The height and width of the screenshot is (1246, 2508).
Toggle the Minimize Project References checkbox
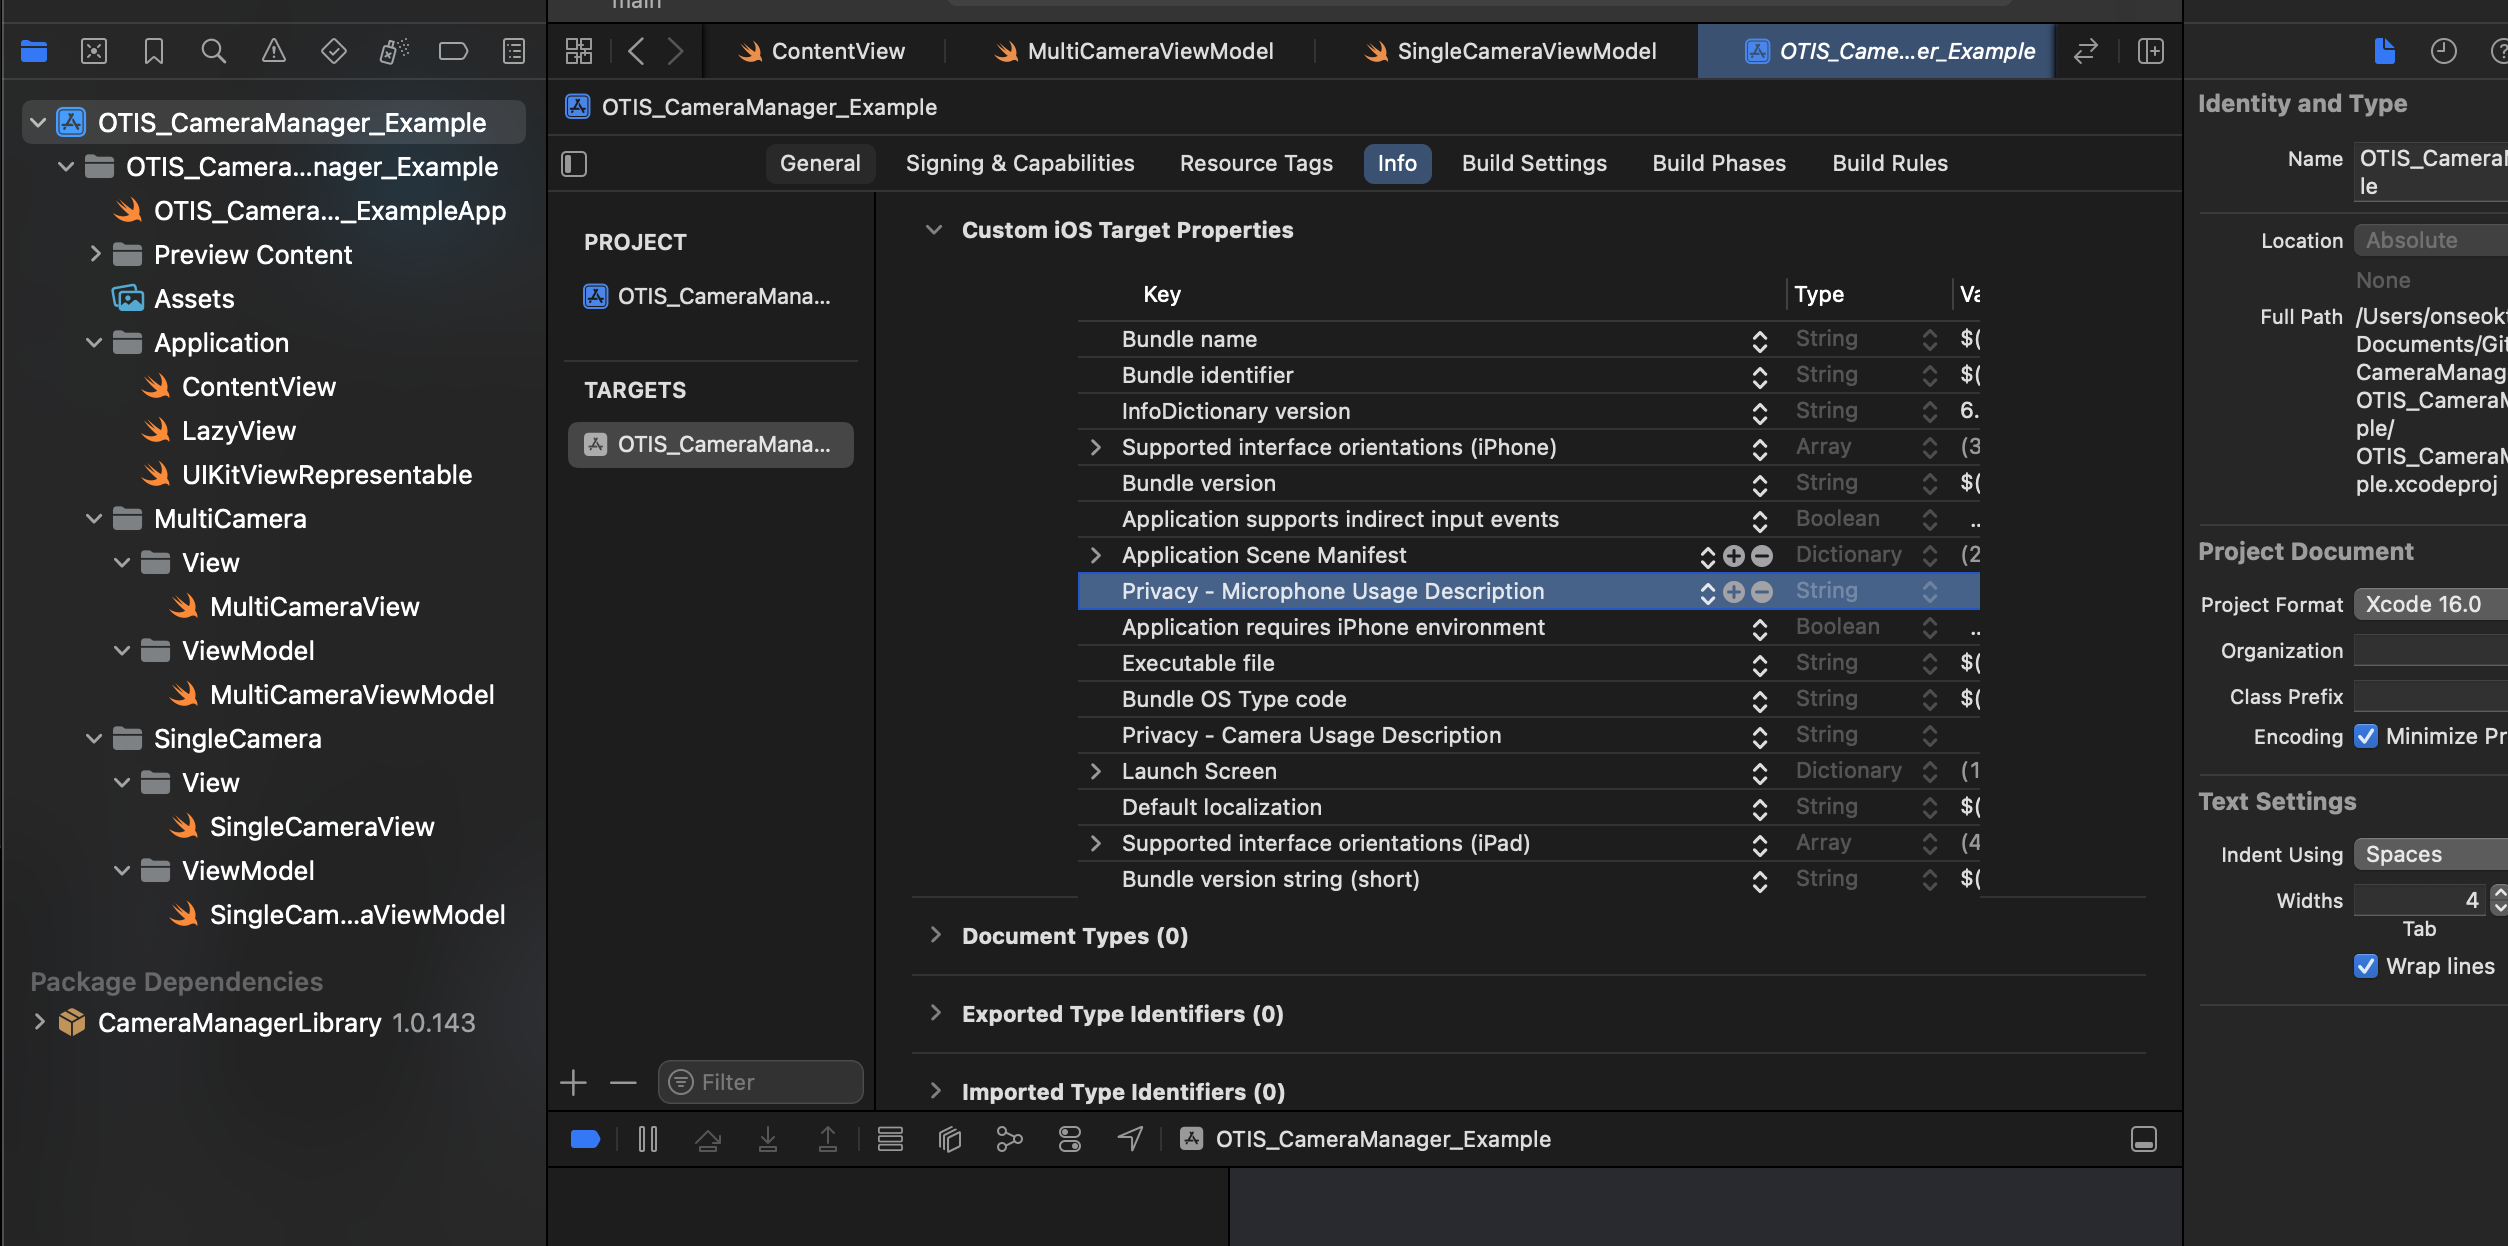click(x=2365, y=736)
